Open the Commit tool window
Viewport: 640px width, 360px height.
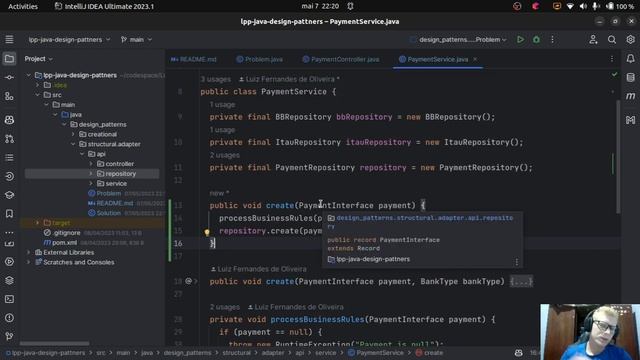(9, 77)
